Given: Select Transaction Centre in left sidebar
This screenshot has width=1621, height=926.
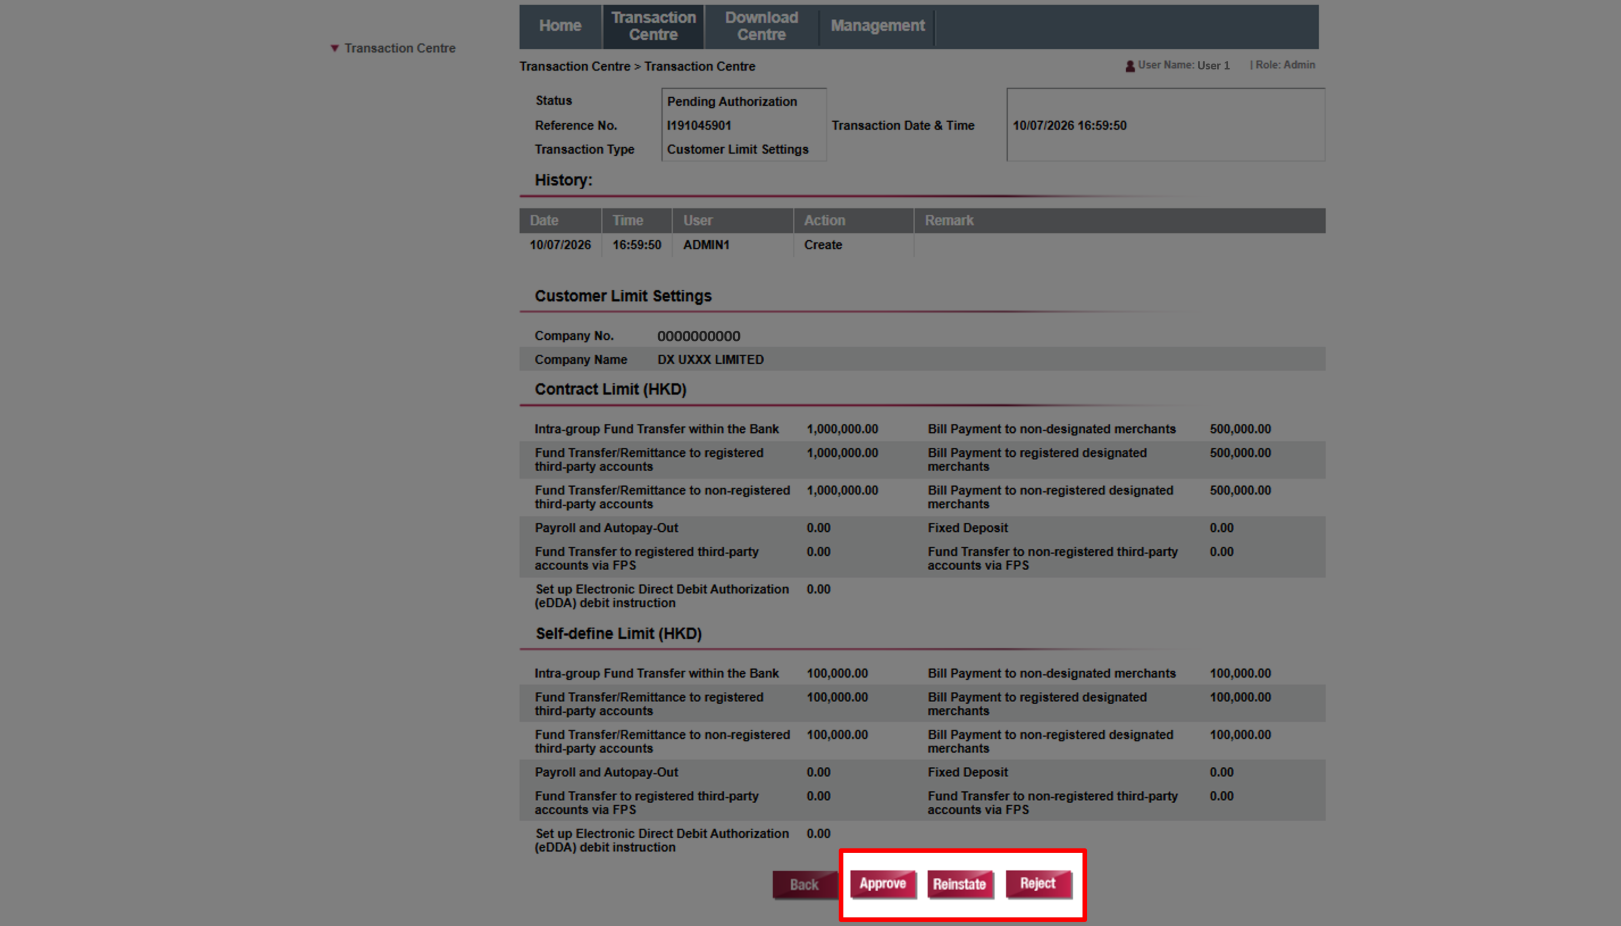Looking at the screenshot, I should point(399,48).
